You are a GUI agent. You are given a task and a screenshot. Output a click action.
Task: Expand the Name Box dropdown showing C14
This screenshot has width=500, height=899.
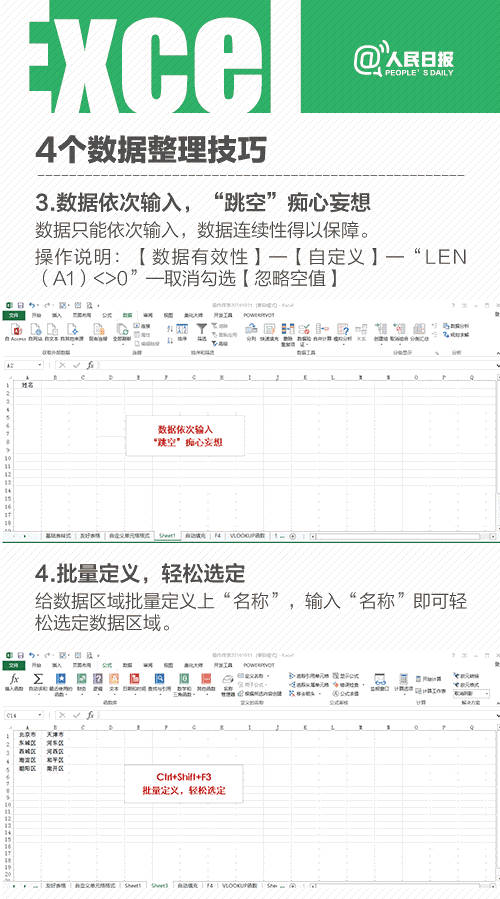coord(40,715)
